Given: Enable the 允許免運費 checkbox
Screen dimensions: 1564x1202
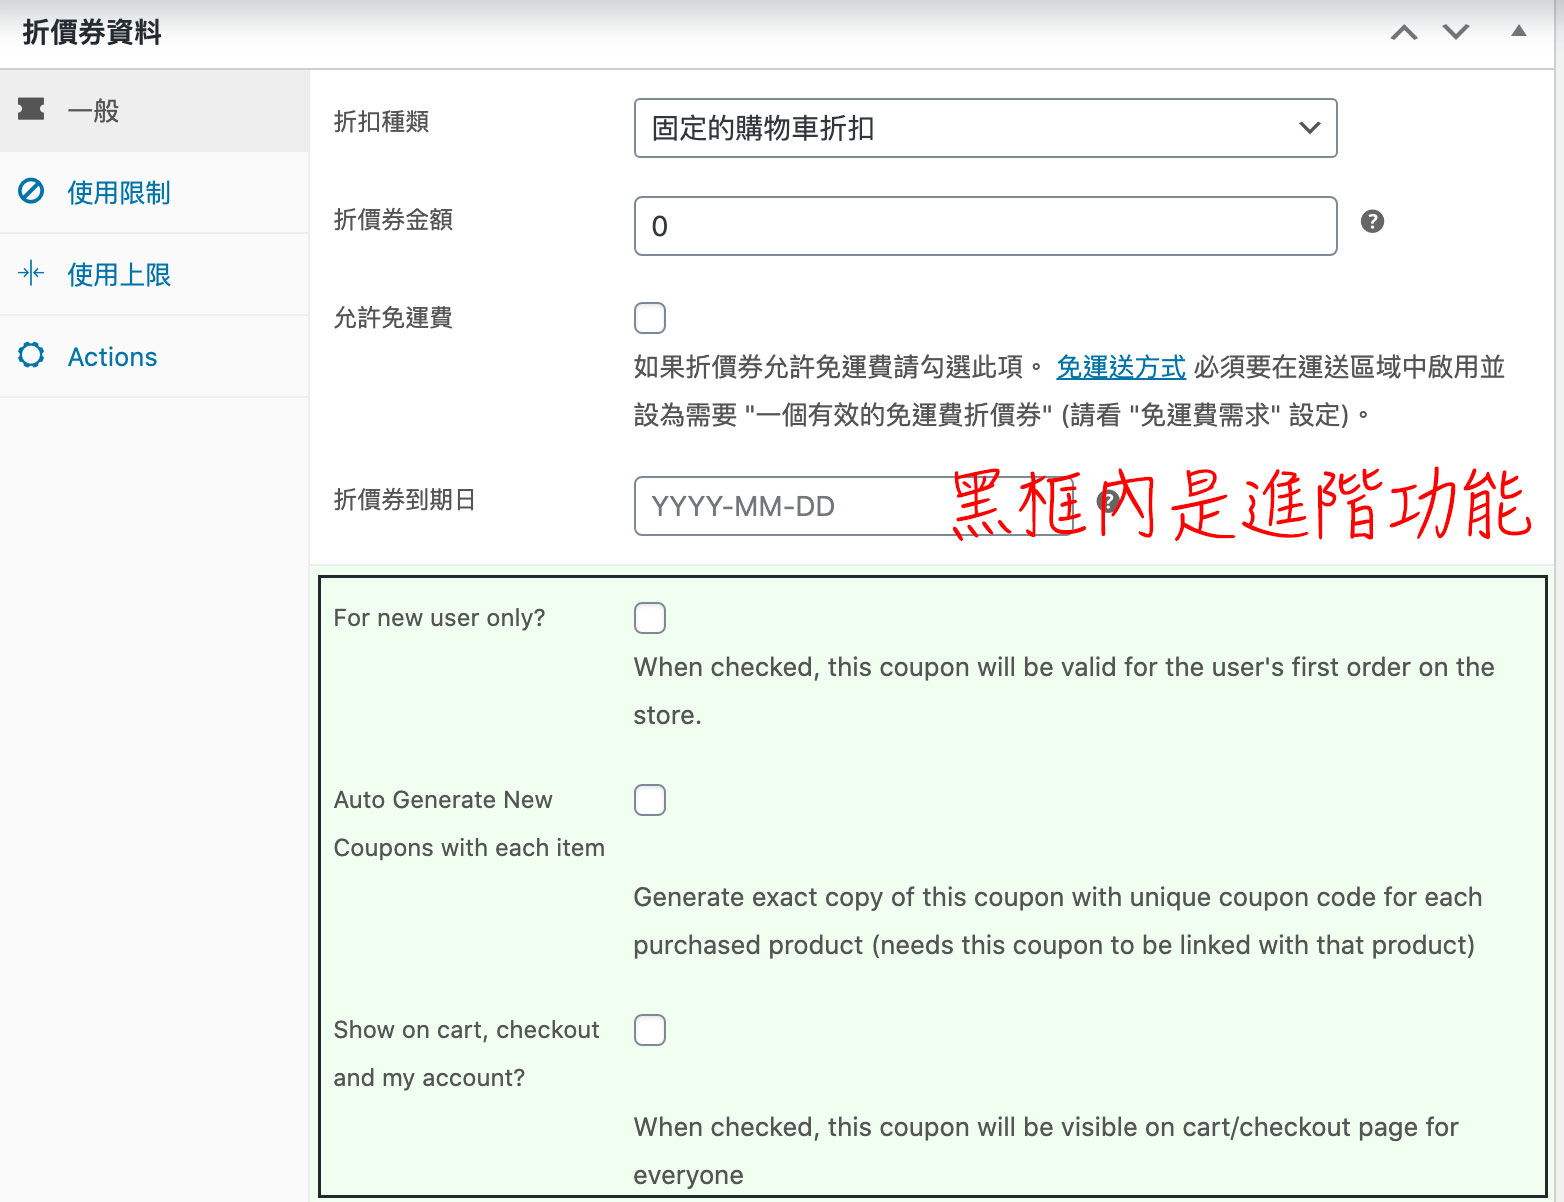Looking at the screenshot, I should click(x=650, y=318).
